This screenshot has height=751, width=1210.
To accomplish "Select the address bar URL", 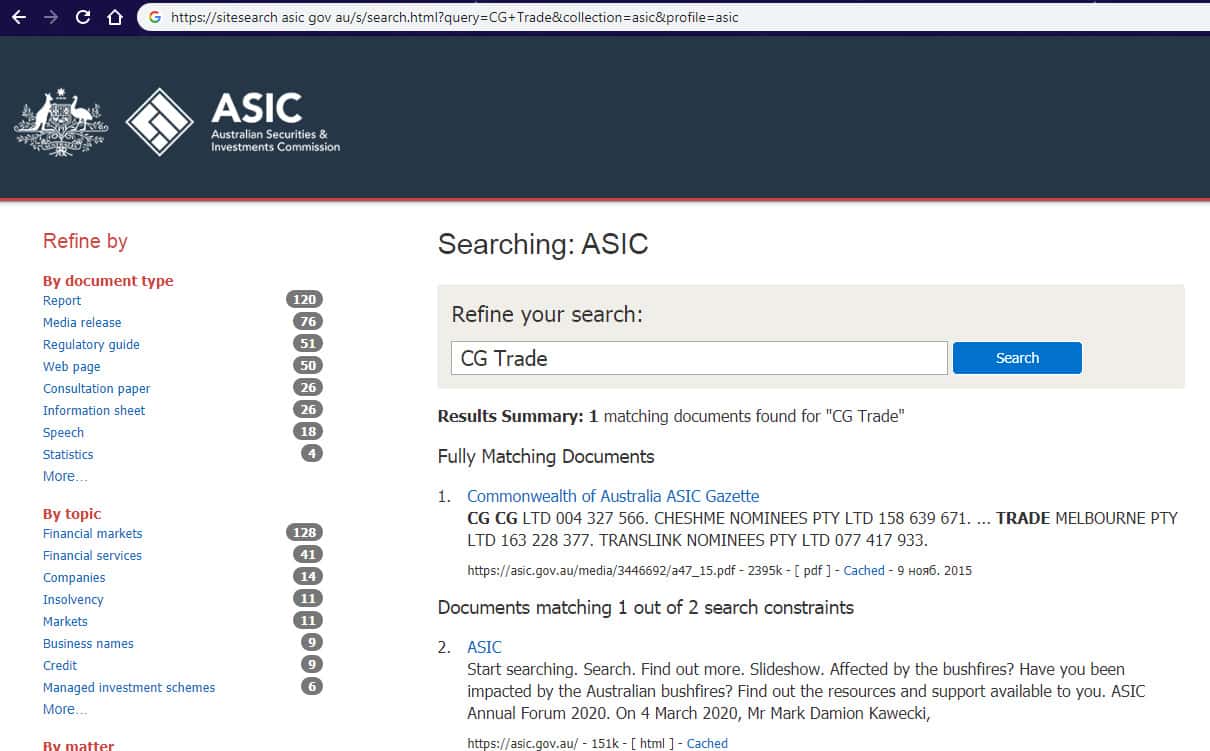I will [454, 17].
